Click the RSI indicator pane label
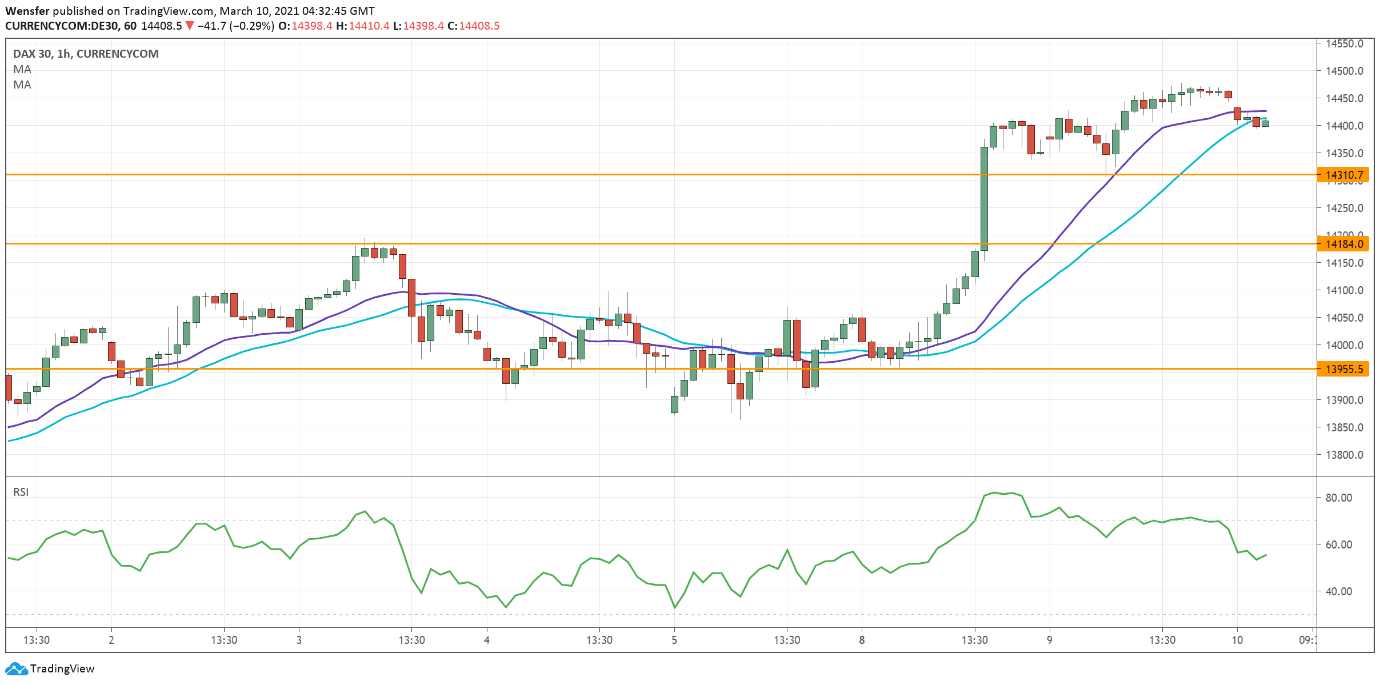 (x=21, y=492)
